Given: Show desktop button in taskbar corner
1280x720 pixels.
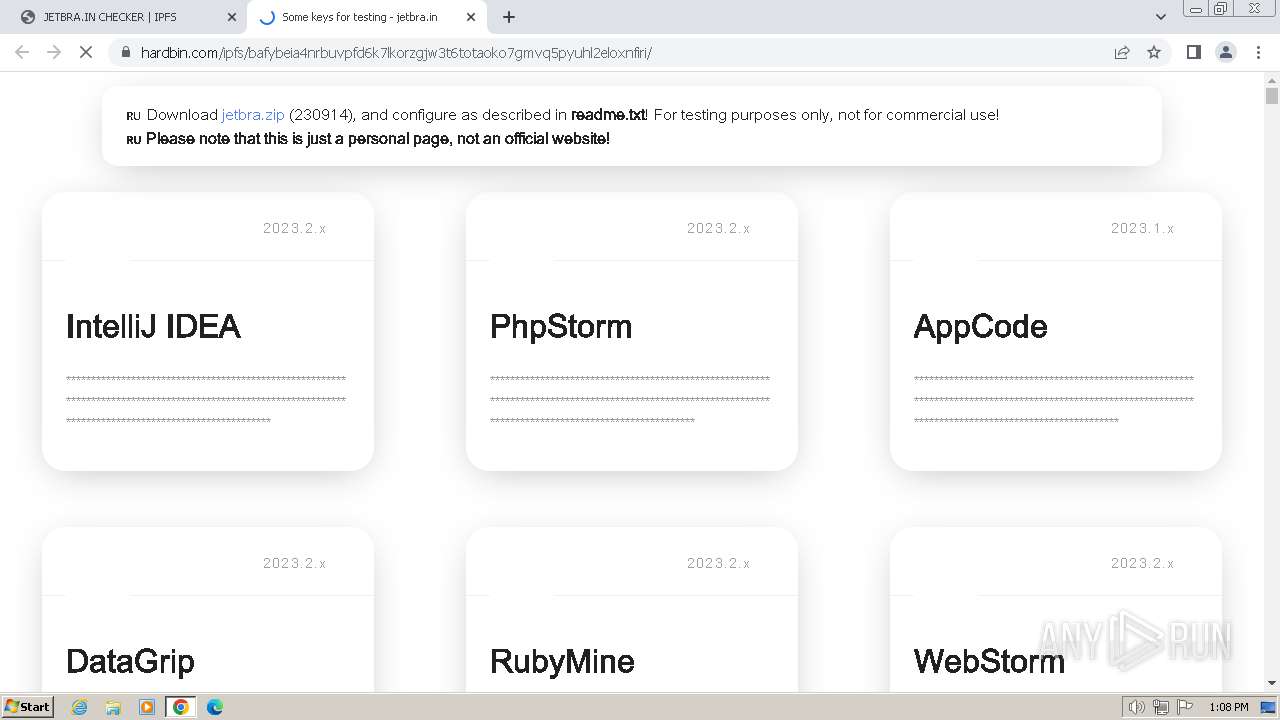Looking at the screenshot, I should tap(1269, 707).
